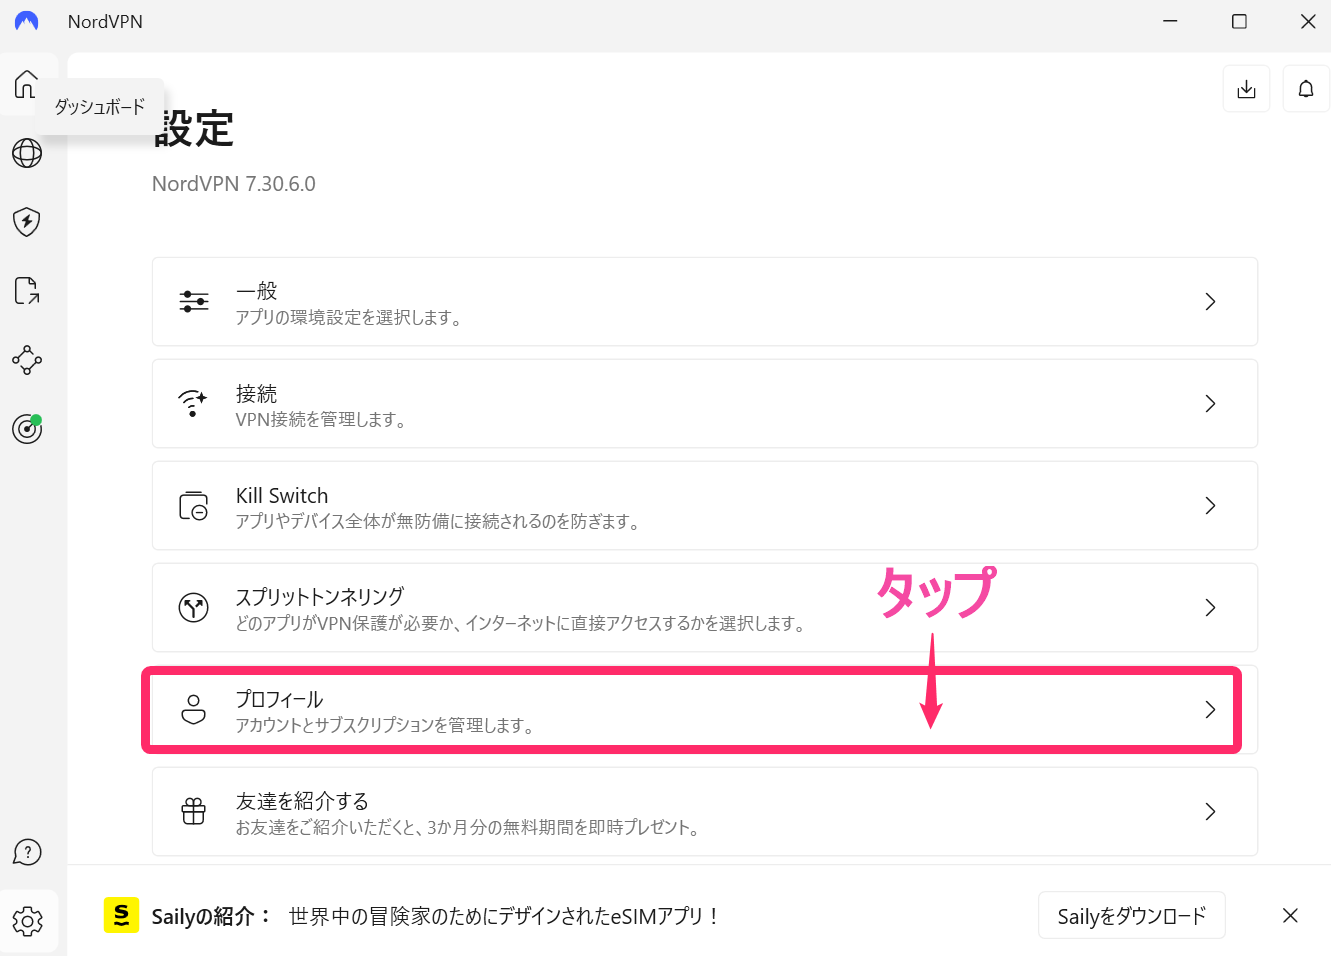
Task: Open the Kill Switch settings entry
Action: click(x=705, y=506)
